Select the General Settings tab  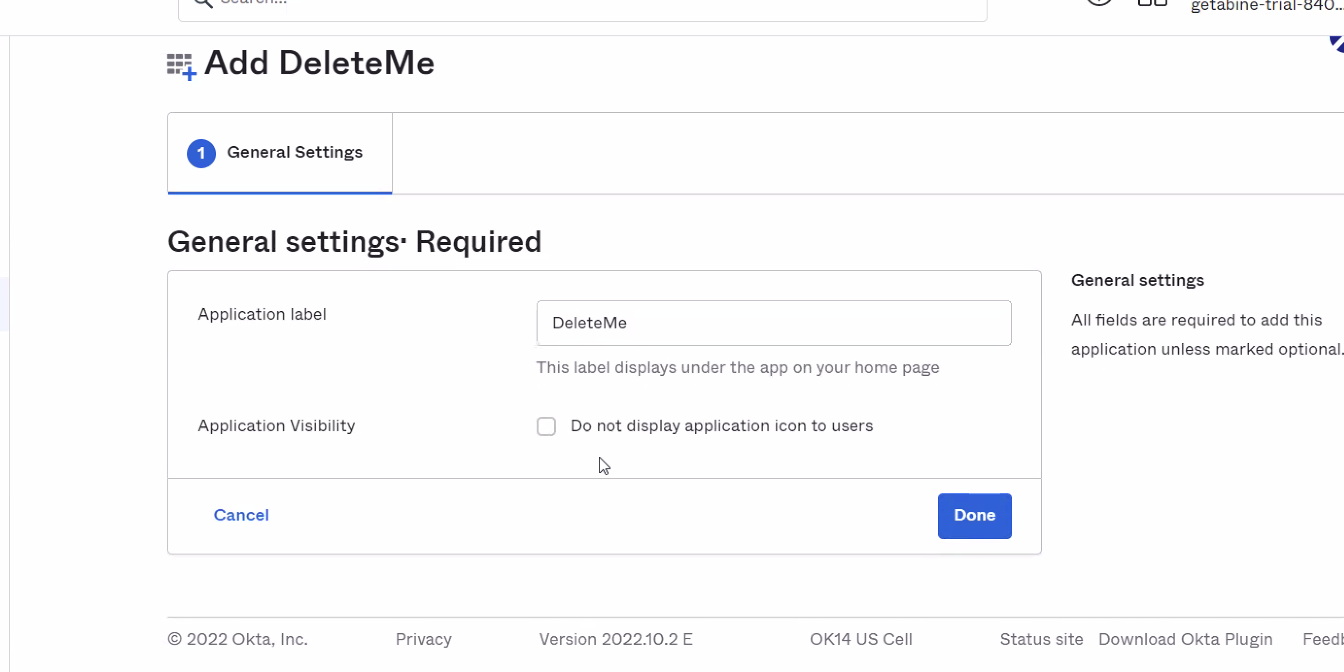point(280,153)
